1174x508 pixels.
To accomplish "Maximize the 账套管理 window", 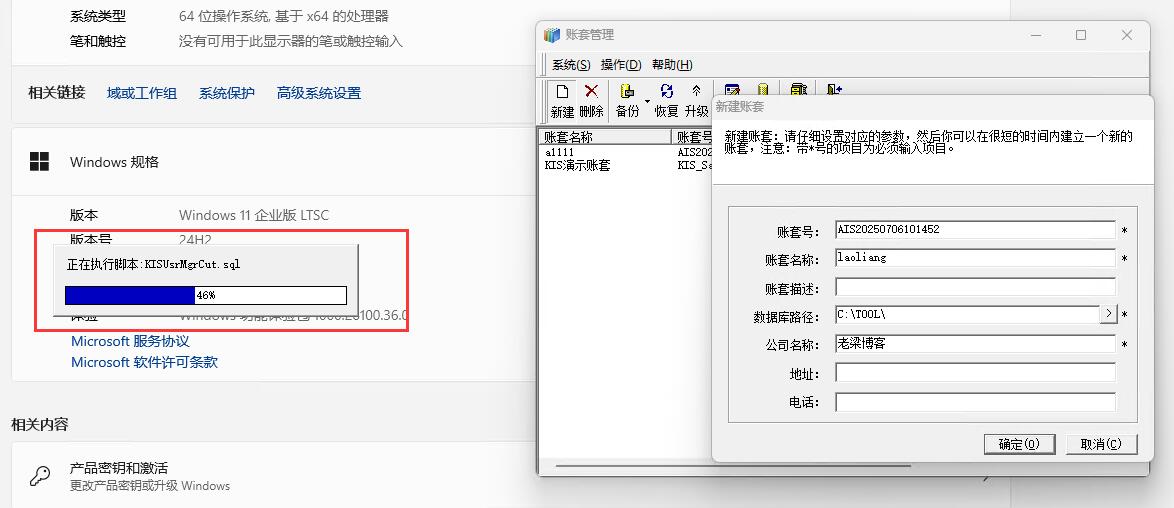I will click(1080, 34).
